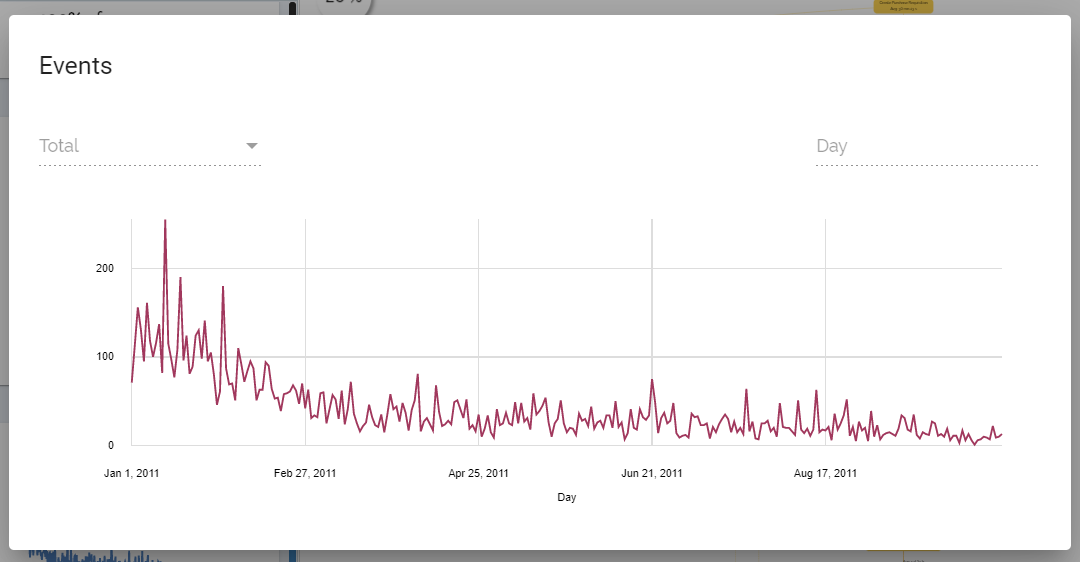Click the 100 y-axis label
1080x562 pixels.
pos(105,357)
